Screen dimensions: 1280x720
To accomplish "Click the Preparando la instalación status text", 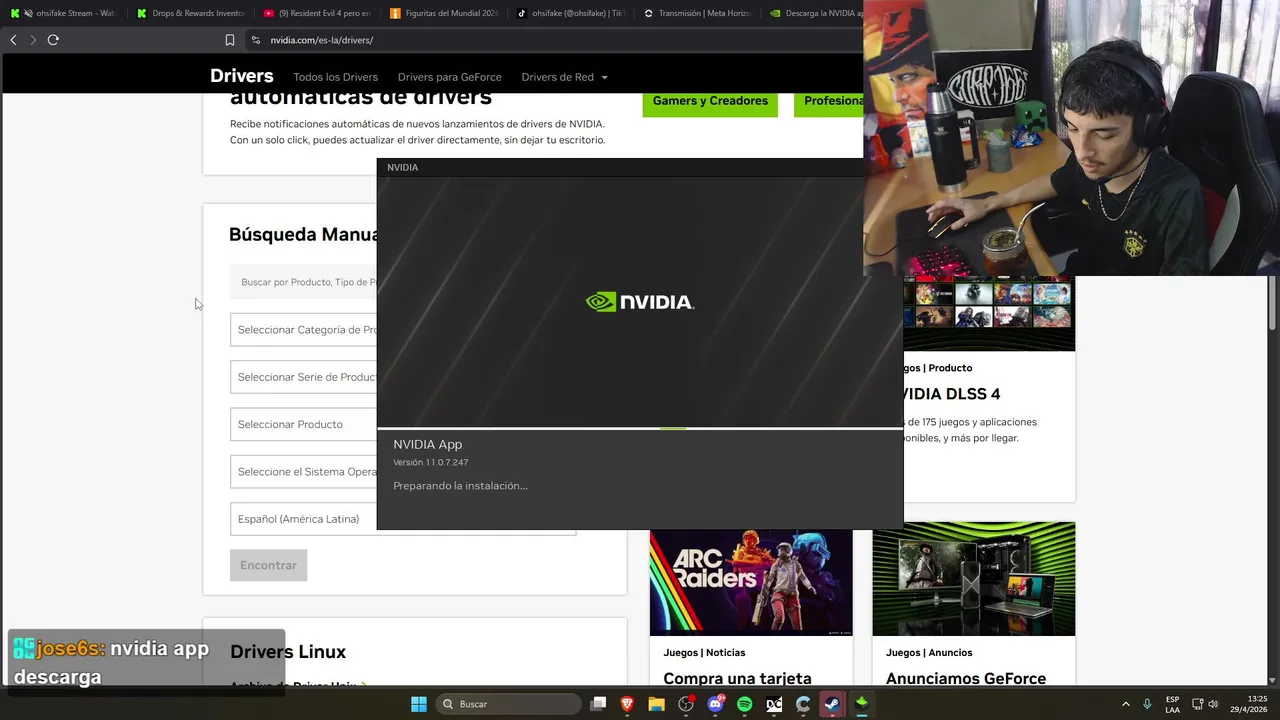I will (x=460, y=486).
